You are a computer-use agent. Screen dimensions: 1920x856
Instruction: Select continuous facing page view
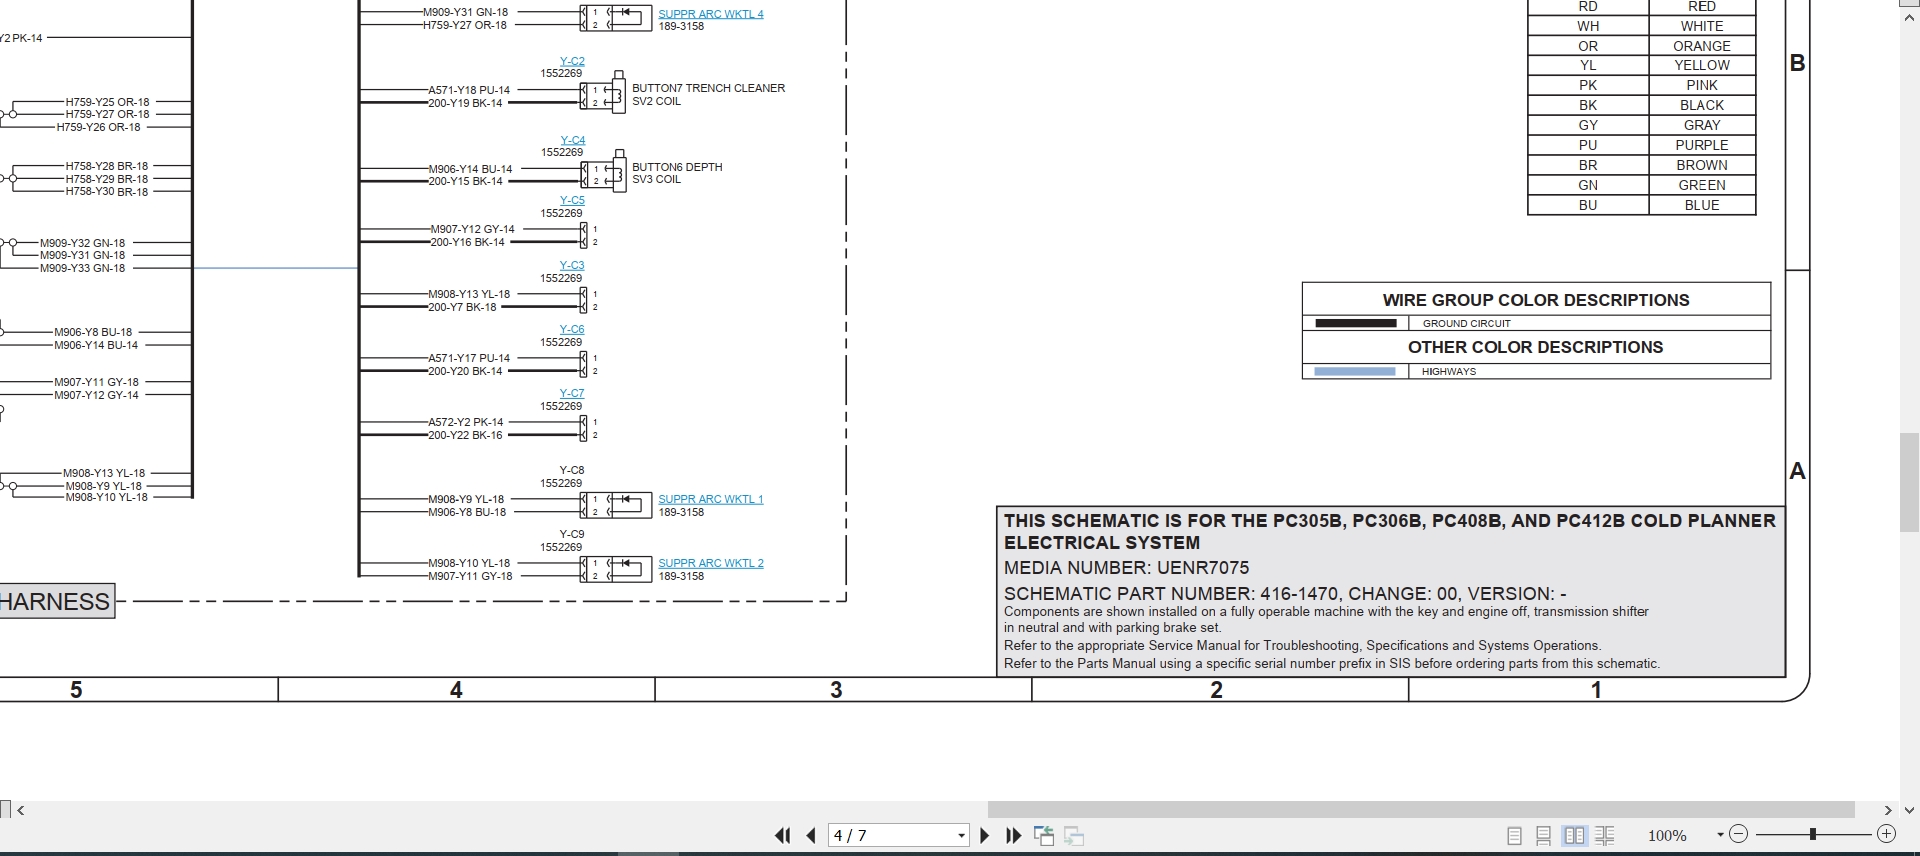[x=1605, y=835]
